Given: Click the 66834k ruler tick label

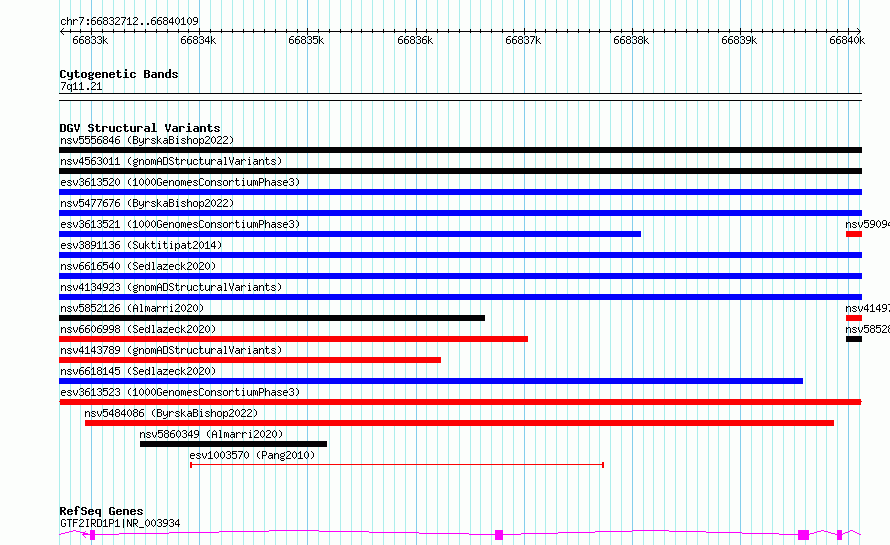Looking at the screenshot, I should coord(198,40).
